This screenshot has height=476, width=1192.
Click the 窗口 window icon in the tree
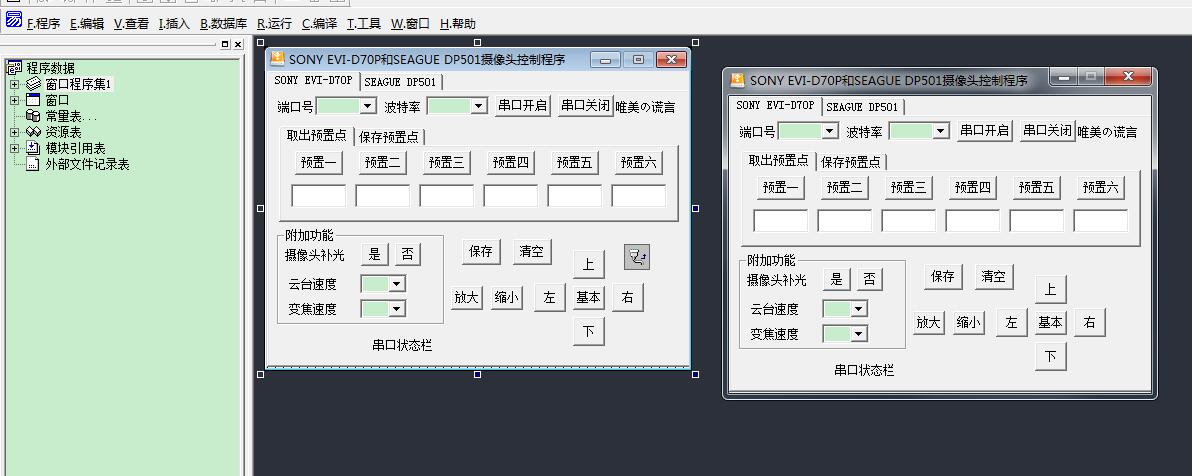click(x=33, y=100)
